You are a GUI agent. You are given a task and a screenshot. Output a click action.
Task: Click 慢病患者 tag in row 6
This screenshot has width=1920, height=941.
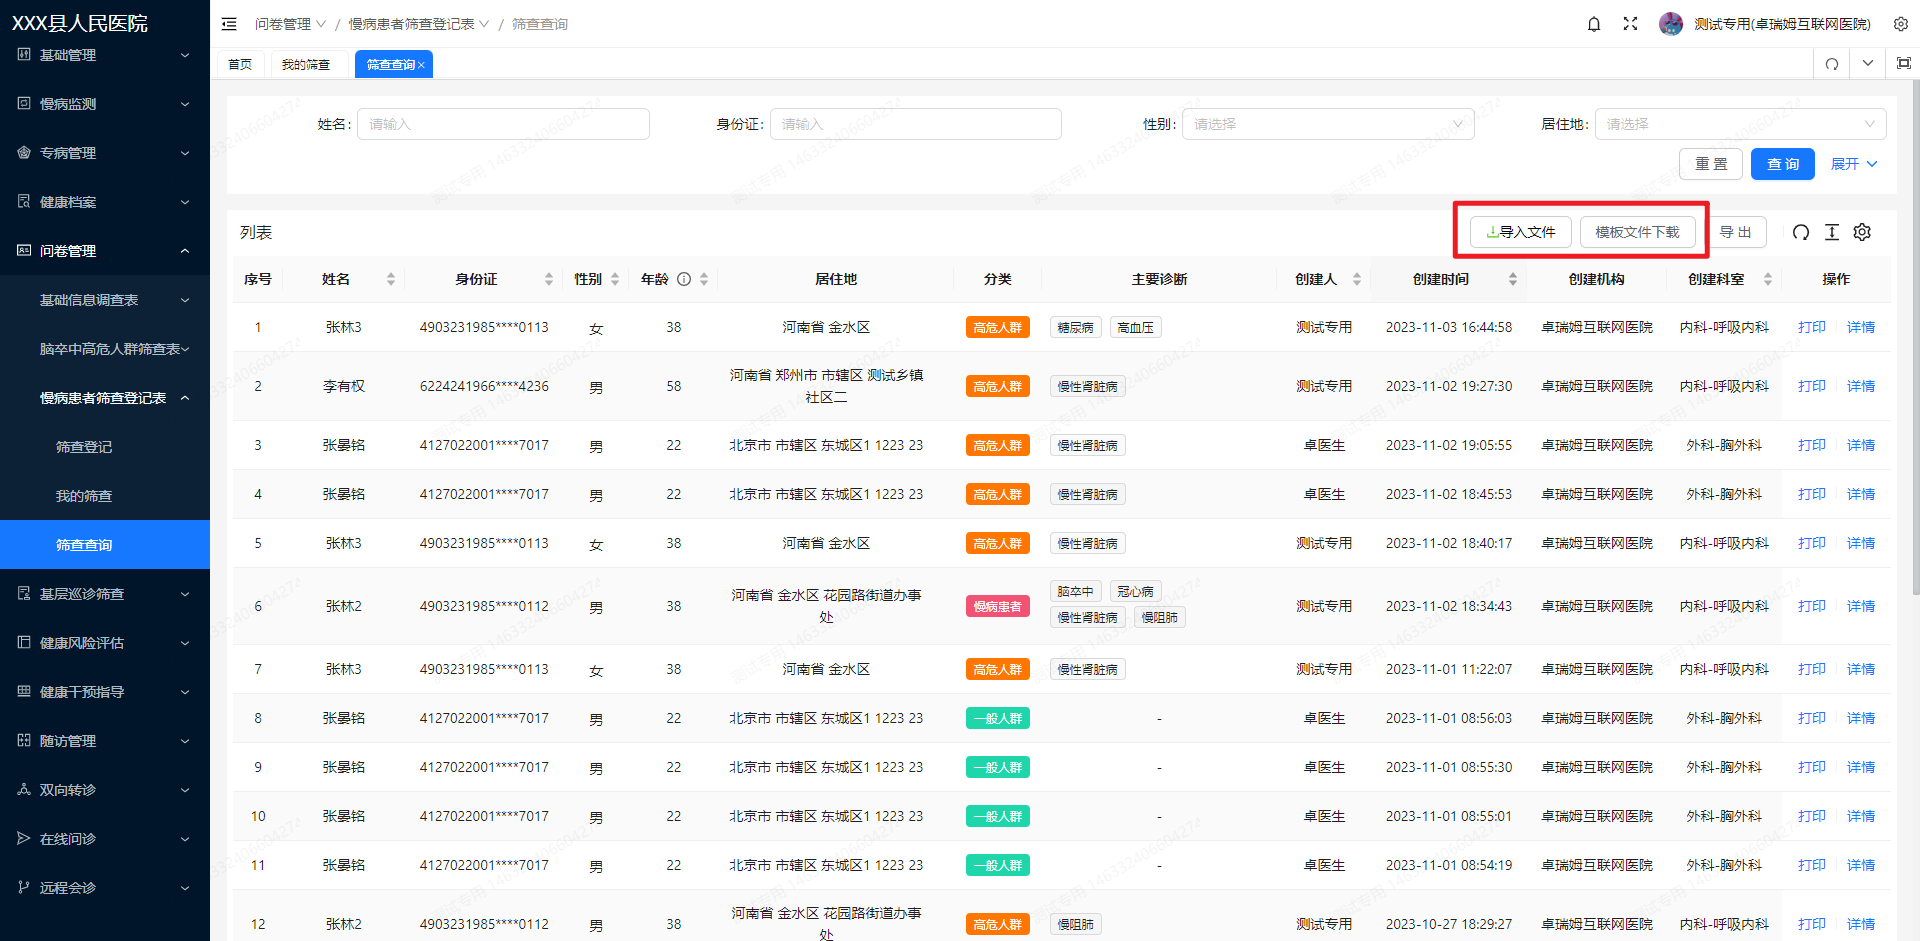[x=998, y=606]
